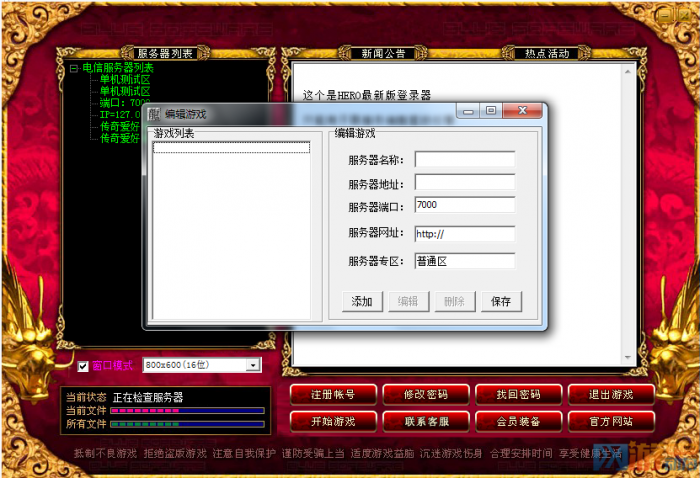Open 联系客服 customer support
This screenshot has height=478, width=700.
pyautogui.click(x=424, y=421)
